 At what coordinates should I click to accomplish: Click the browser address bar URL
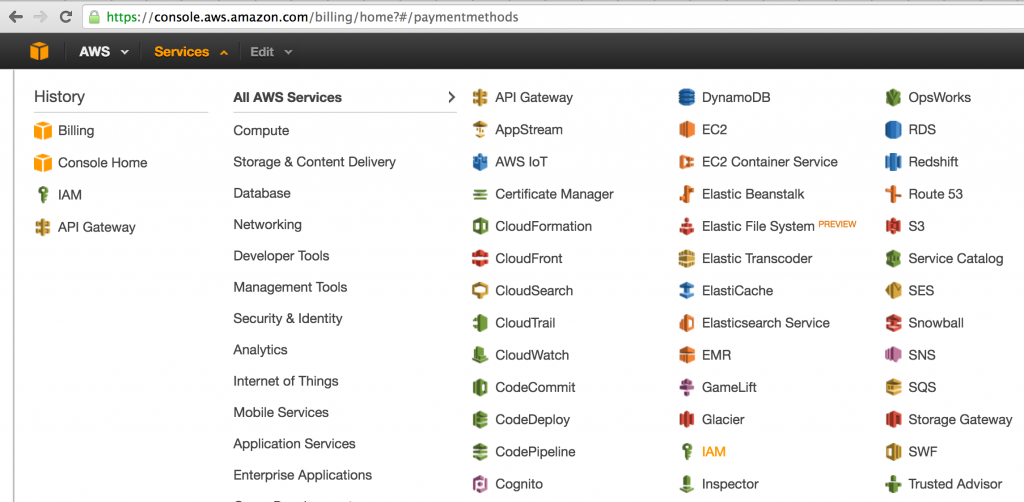[312, 17]
